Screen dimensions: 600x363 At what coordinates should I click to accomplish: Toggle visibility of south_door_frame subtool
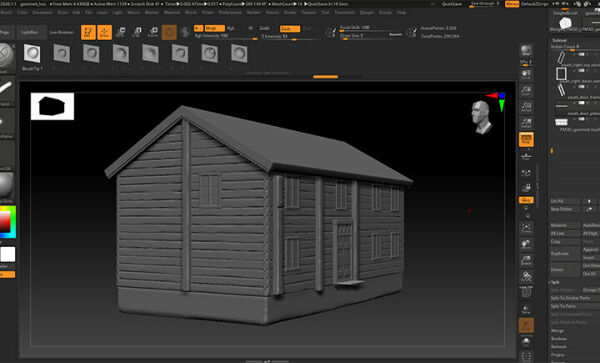(582, 86)
